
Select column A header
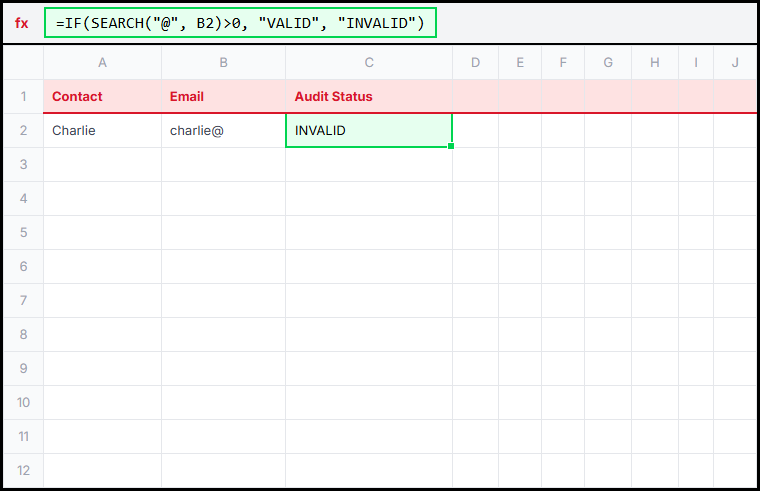pyautogui.click(x=102, y=63)
